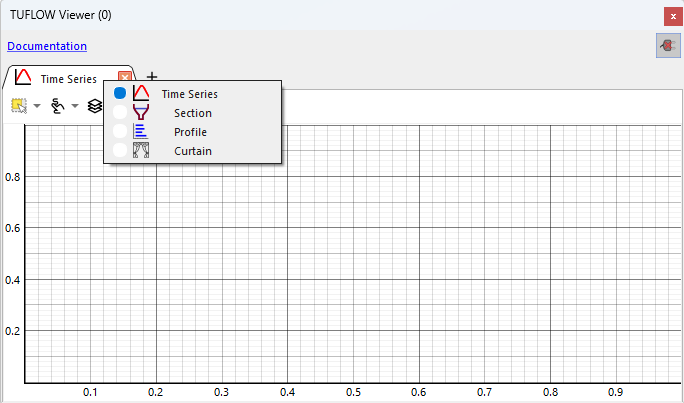Click the stacked layers icon in toolbar
The image size is (684, 403).
pos(95,105)
